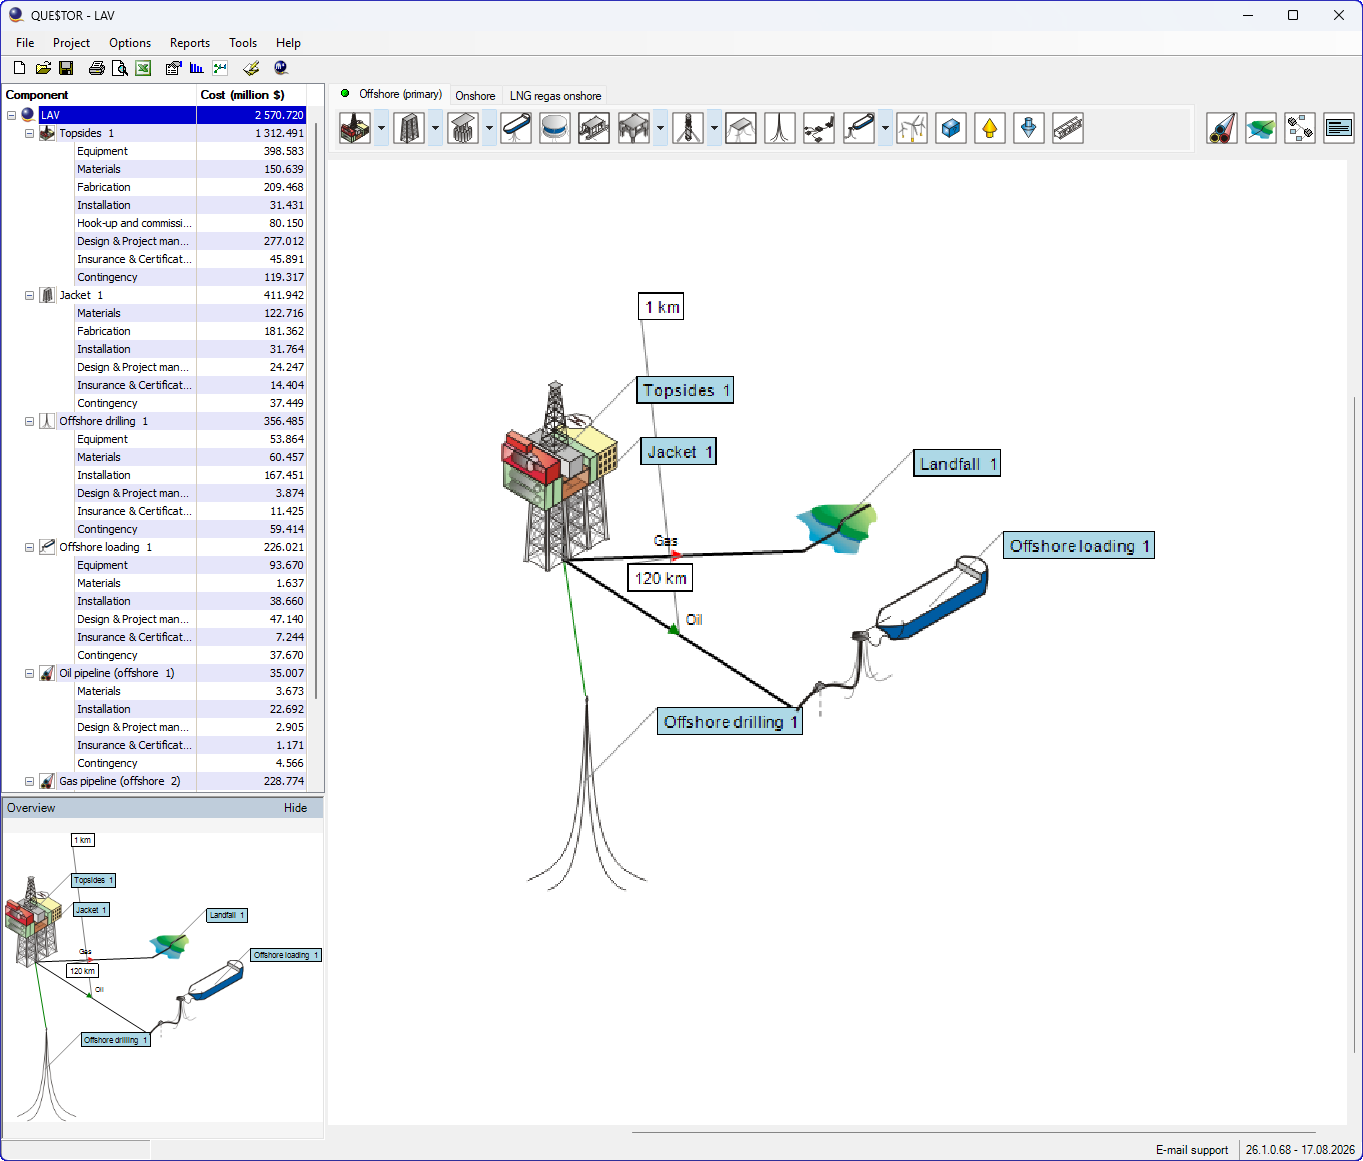Collapse the Topsides 1 tree node

(x=29, y=133)
